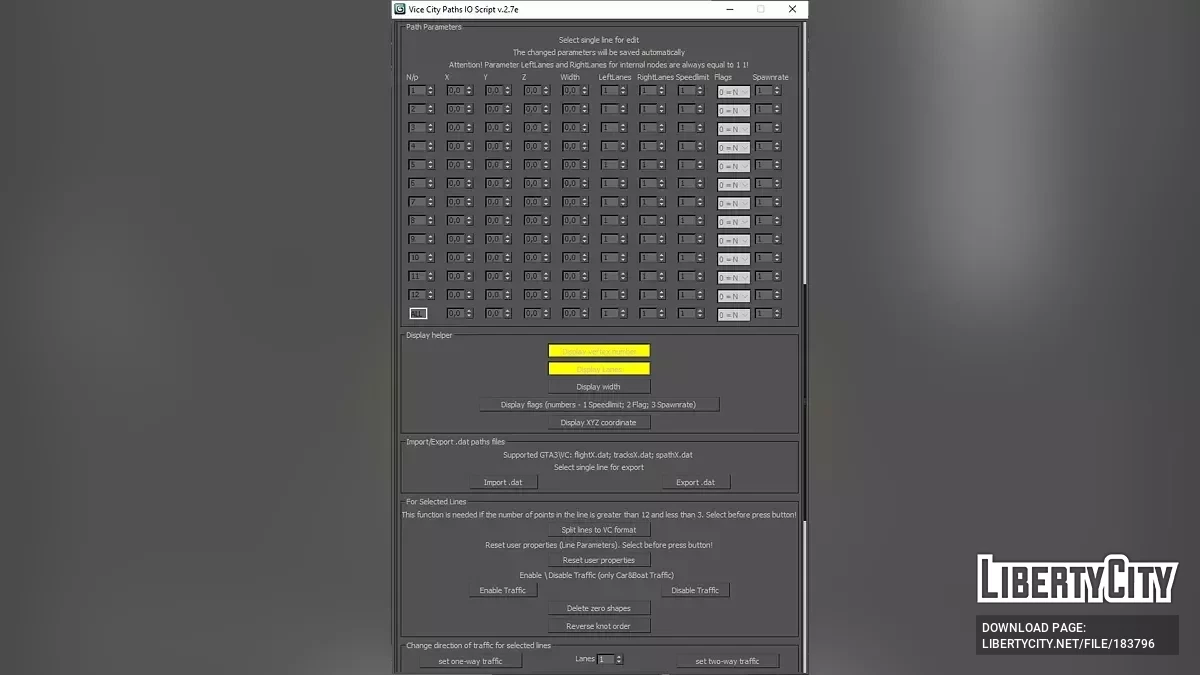Click set one-way traffic
The image size is (1200, 675).
coord(470,660)
